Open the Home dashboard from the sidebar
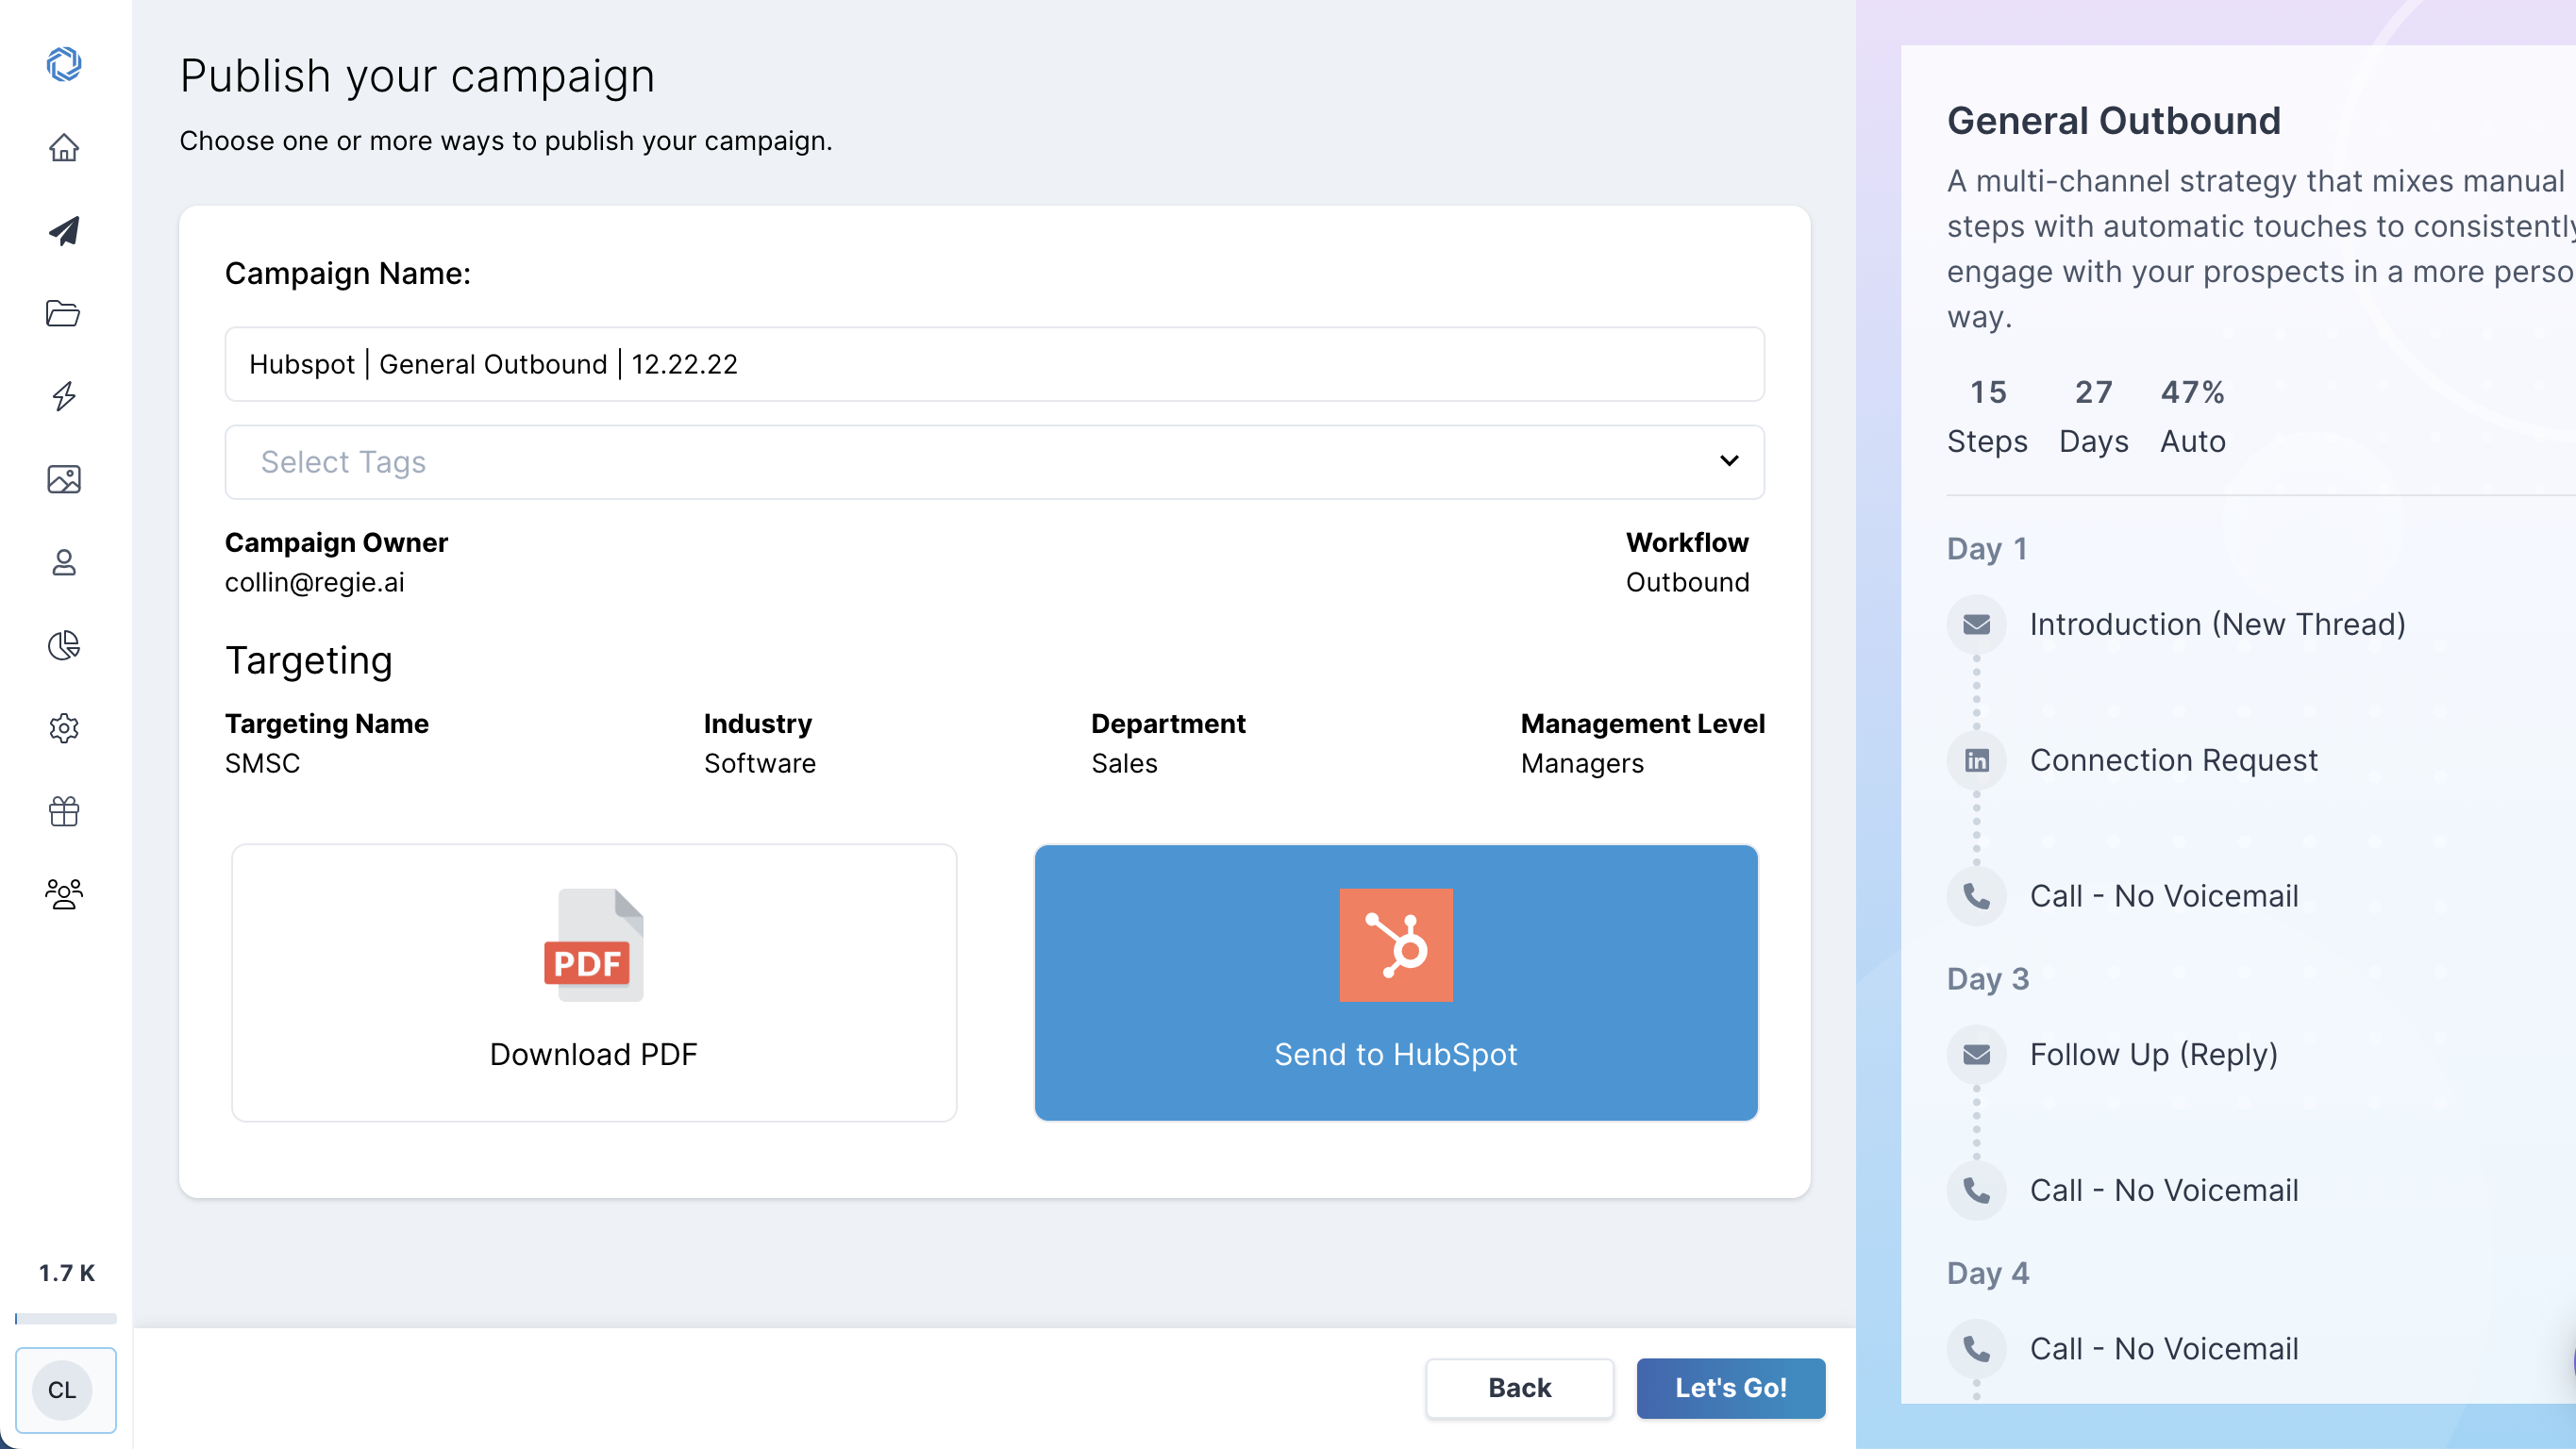Screen dimensions: 2576x1449 64,148
